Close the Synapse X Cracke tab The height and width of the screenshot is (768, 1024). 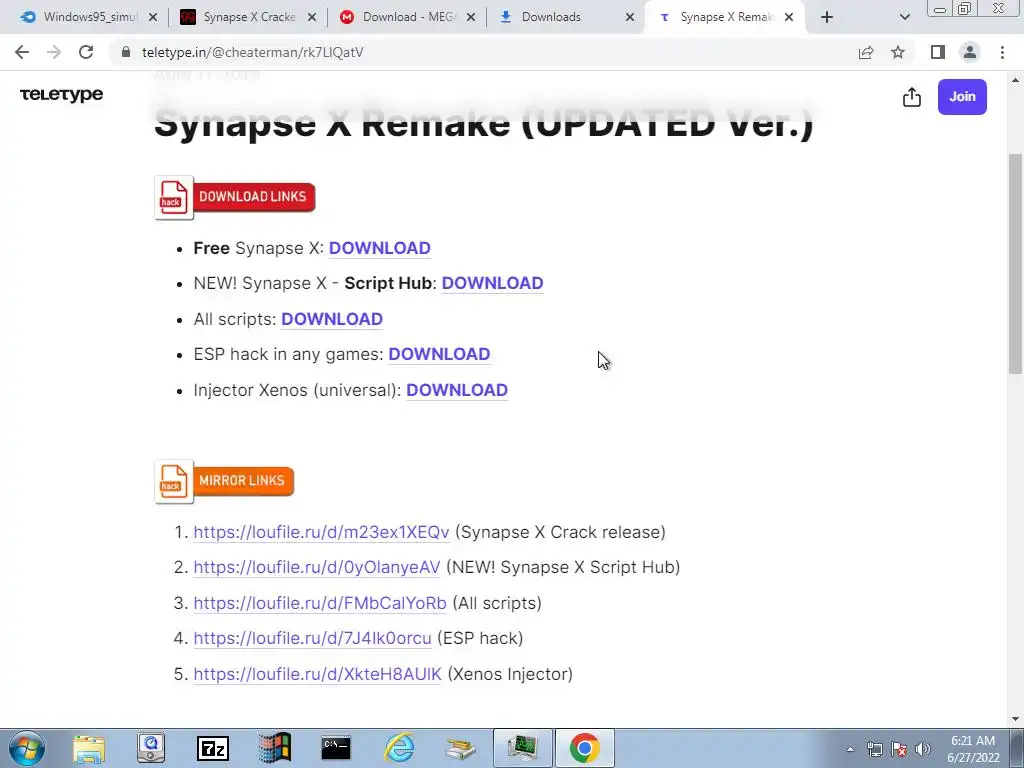tap(312, 17)
